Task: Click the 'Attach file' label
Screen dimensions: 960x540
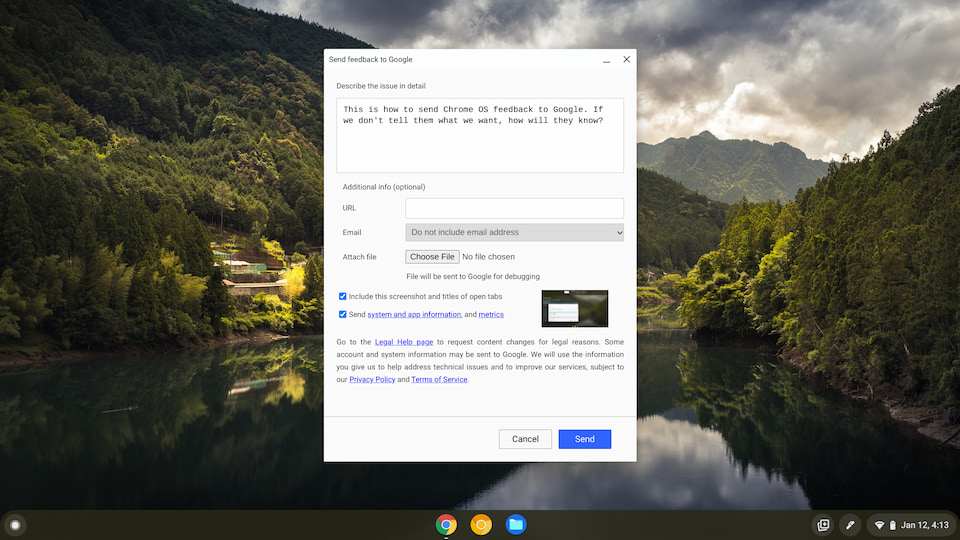Action: click(x=359, y=257)
